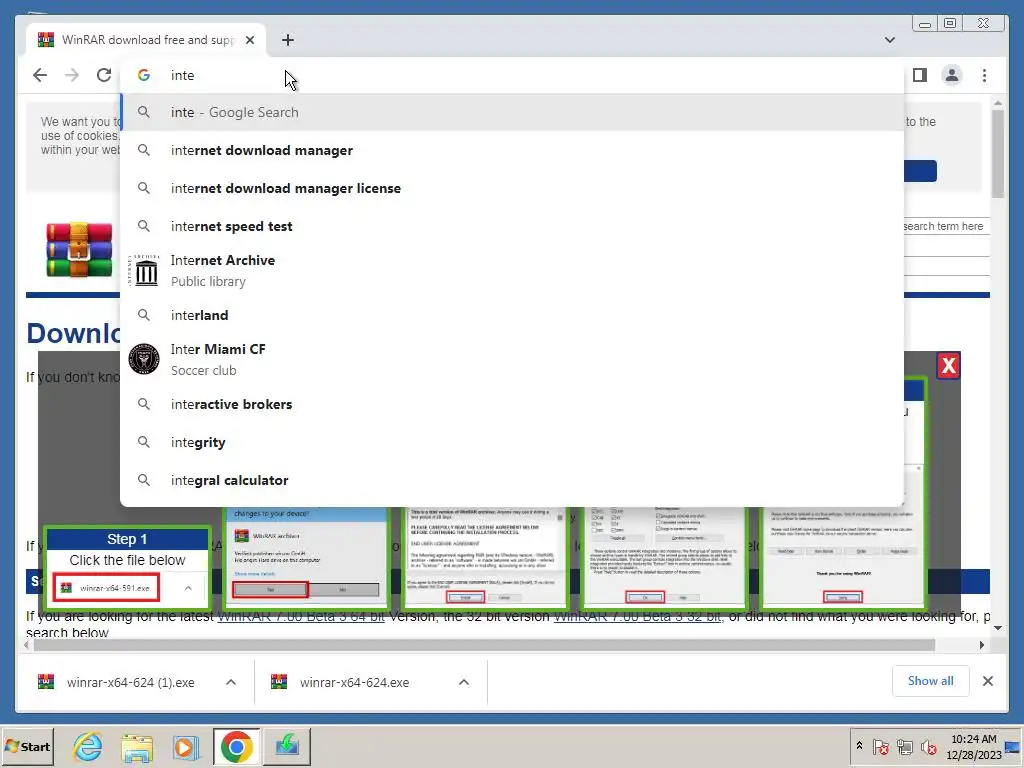This screenshot has width=1024, height=768.
Task: Click the Inter Miami CF crest icon
Action: pyautogui.click(x=144, y=359)
